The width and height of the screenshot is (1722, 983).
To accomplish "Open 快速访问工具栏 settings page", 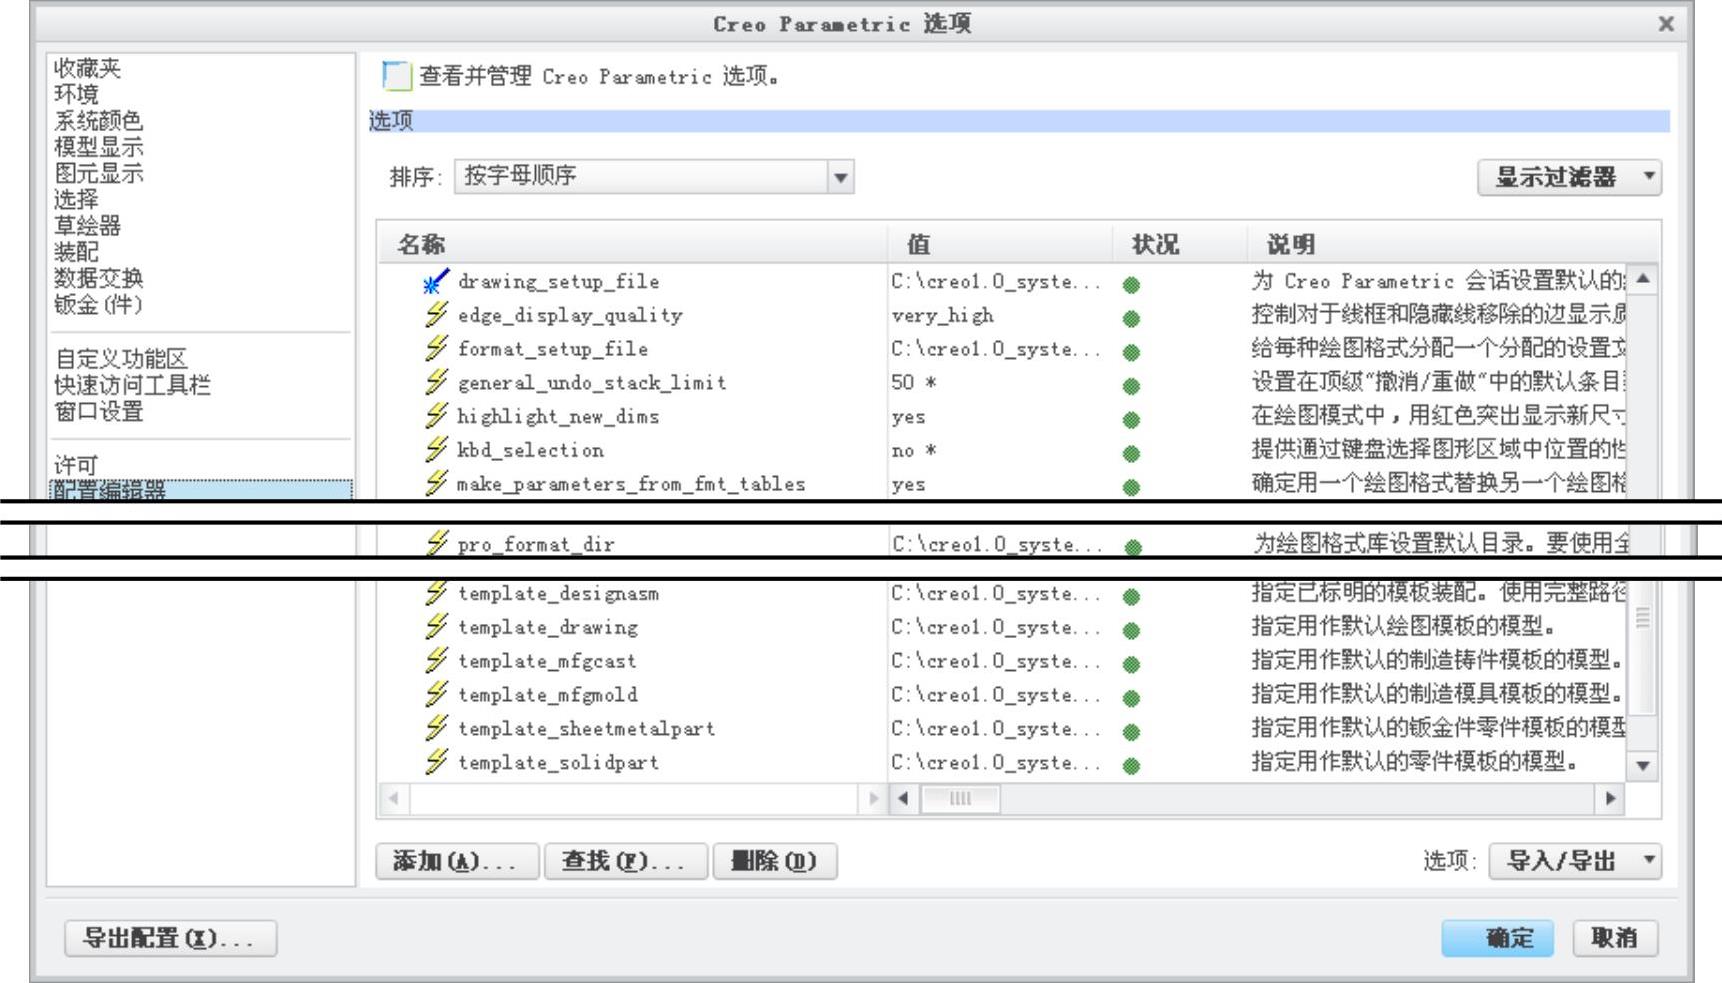I will pyautogui.click(x=132, y=385).
